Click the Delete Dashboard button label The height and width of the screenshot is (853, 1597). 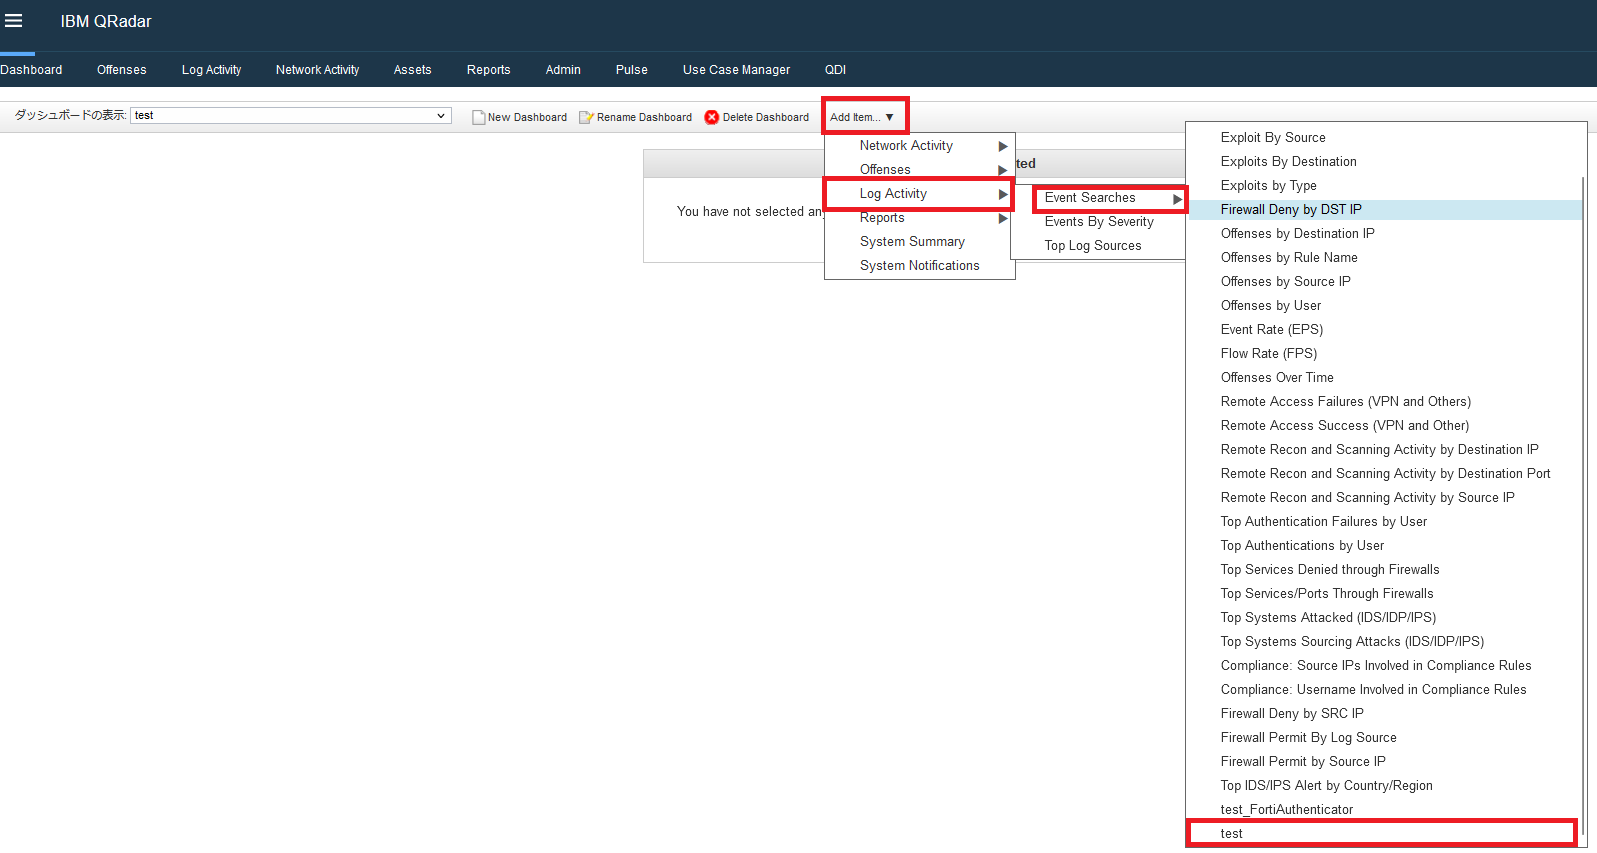(766, 117)
